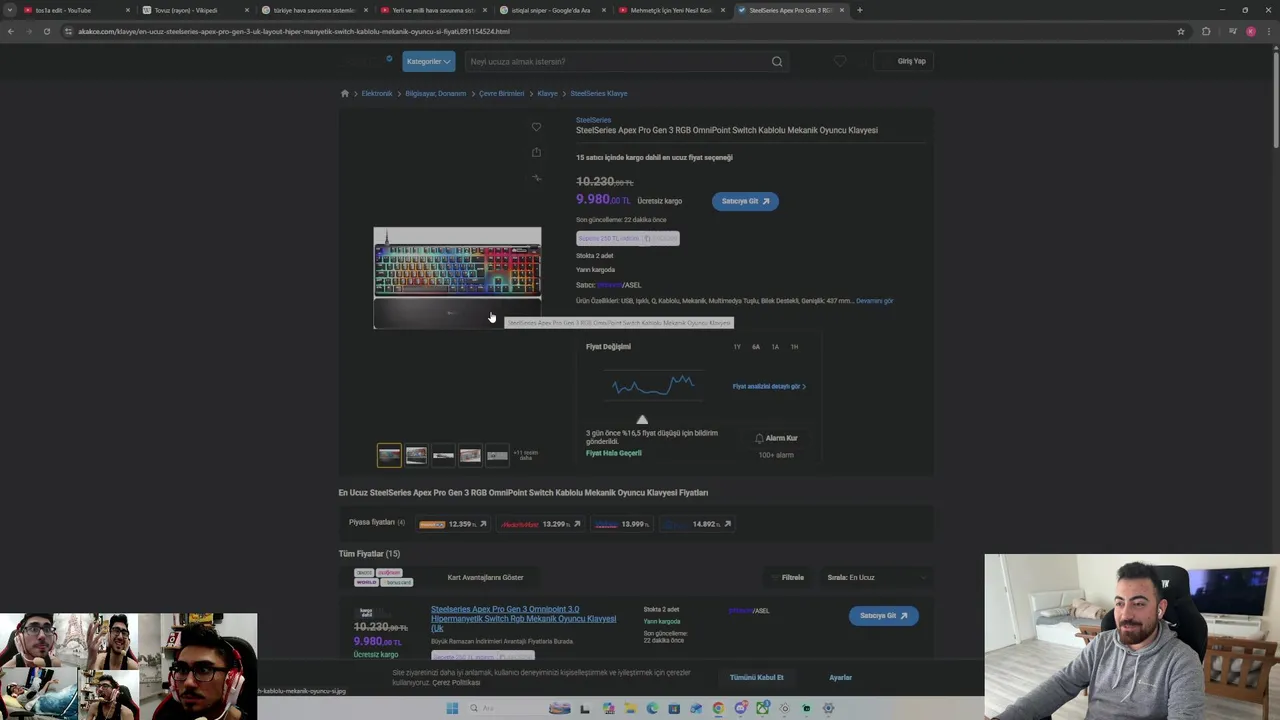Click top Satıcıya Git button
Screen dimensions: 1280x720
[745, 201]
